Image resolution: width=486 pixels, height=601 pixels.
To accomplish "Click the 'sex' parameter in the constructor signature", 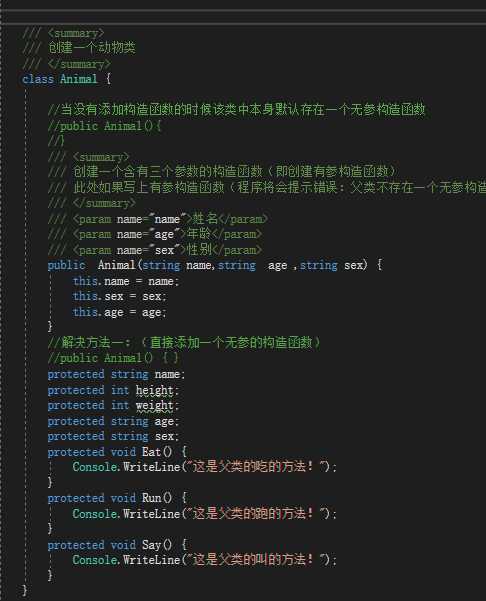I will pyautogui.click(x=355, y=265).
